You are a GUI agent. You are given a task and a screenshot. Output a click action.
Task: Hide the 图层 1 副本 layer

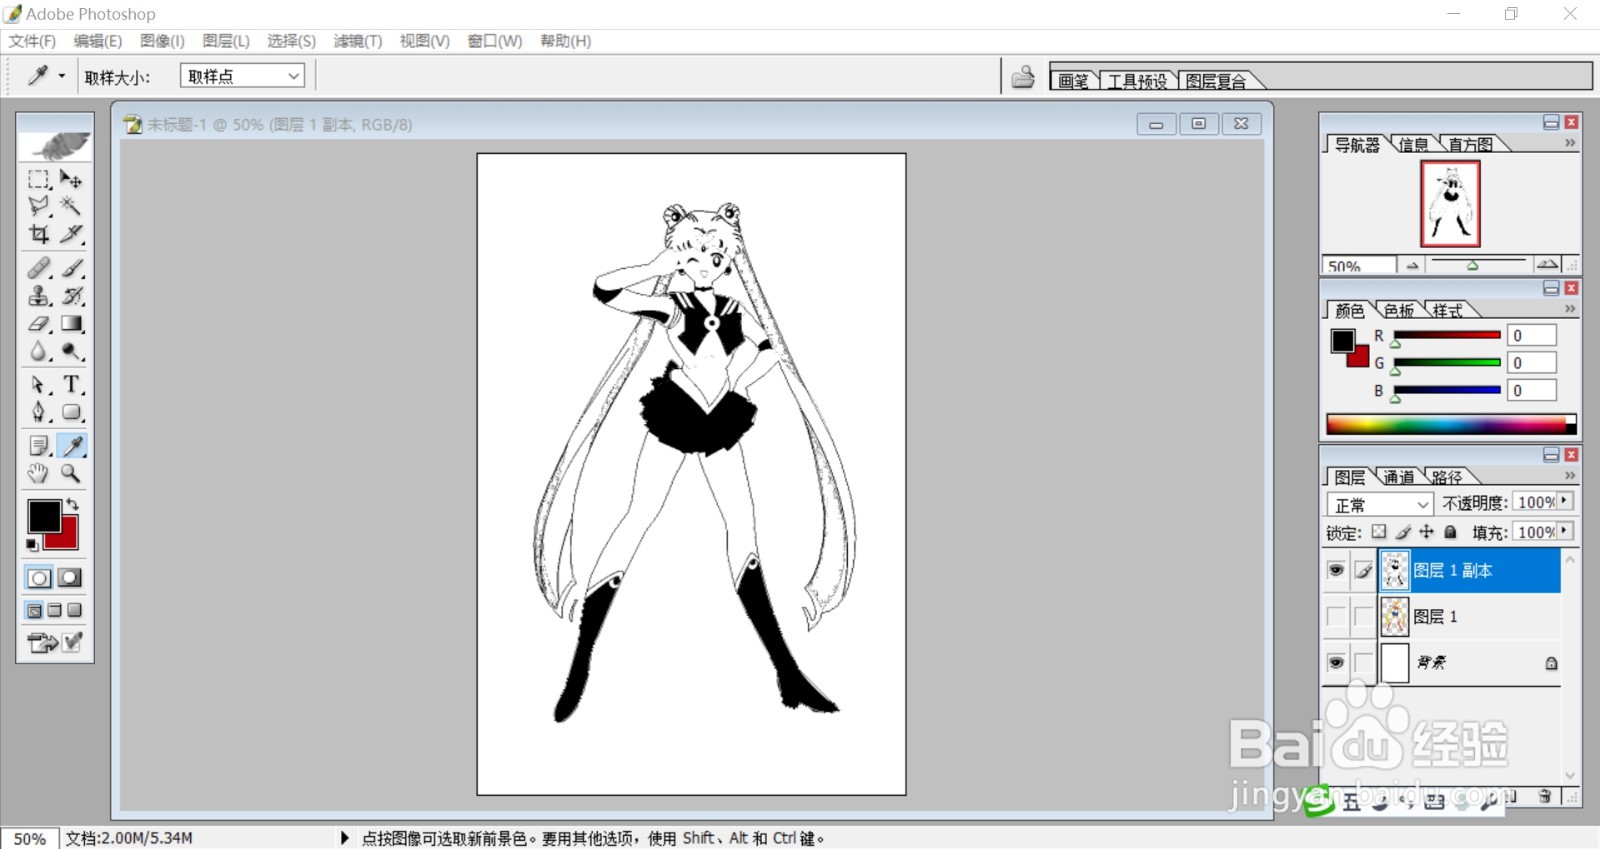tap(1336, 570)
